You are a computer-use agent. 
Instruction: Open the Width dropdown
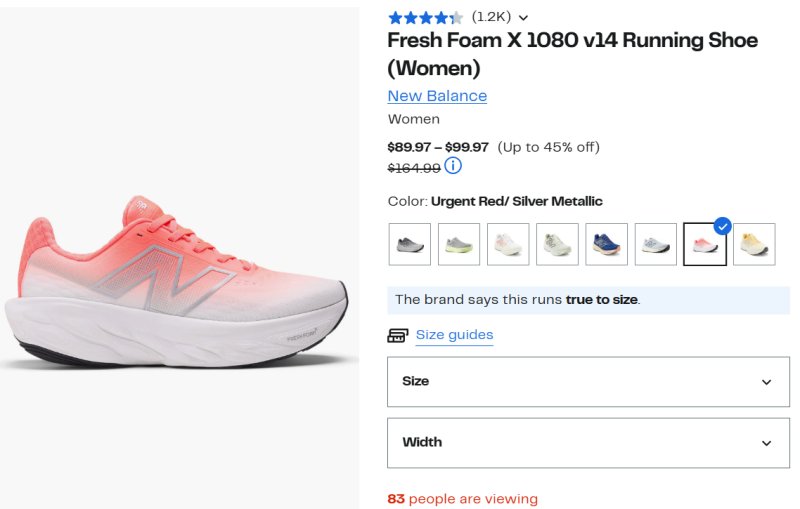click(x=588, y=442)
